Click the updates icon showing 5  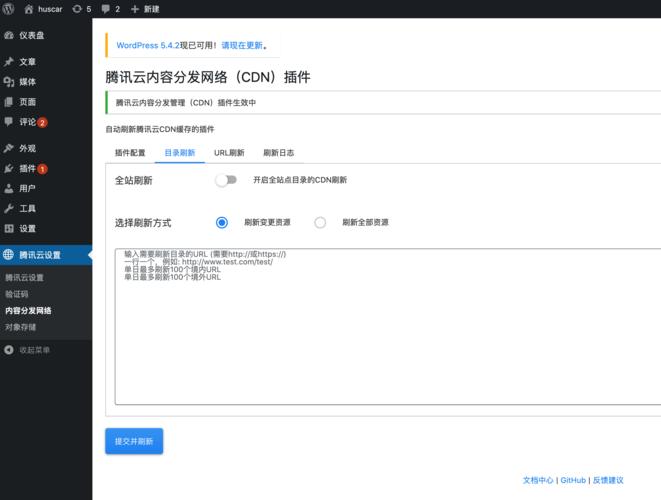point(77,9)
